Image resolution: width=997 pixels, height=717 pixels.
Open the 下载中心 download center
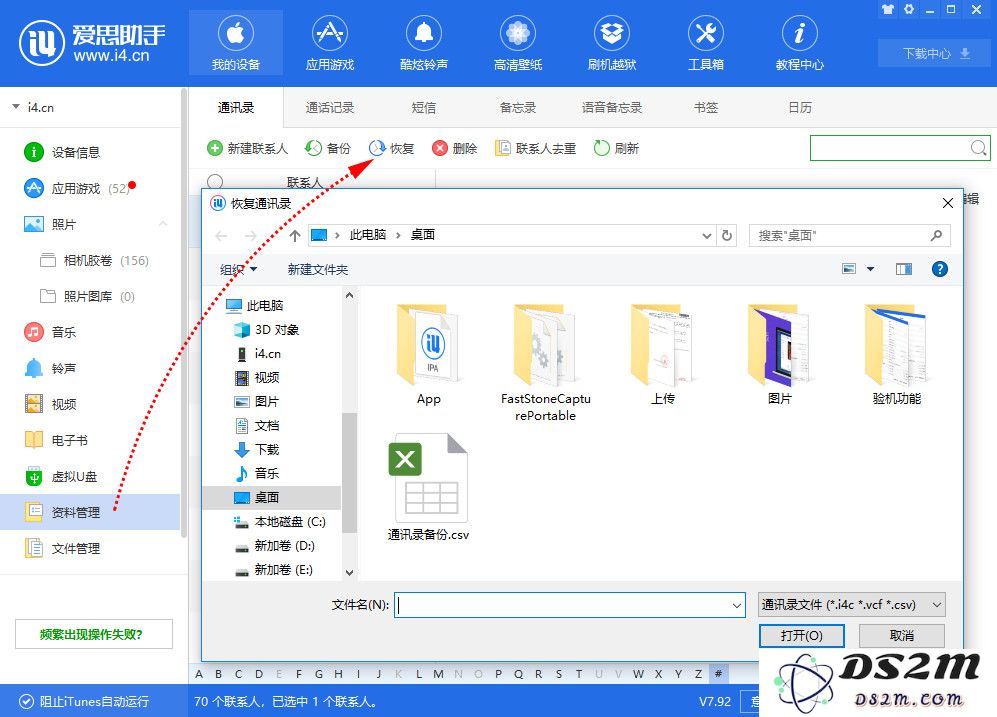click(934, 53)
